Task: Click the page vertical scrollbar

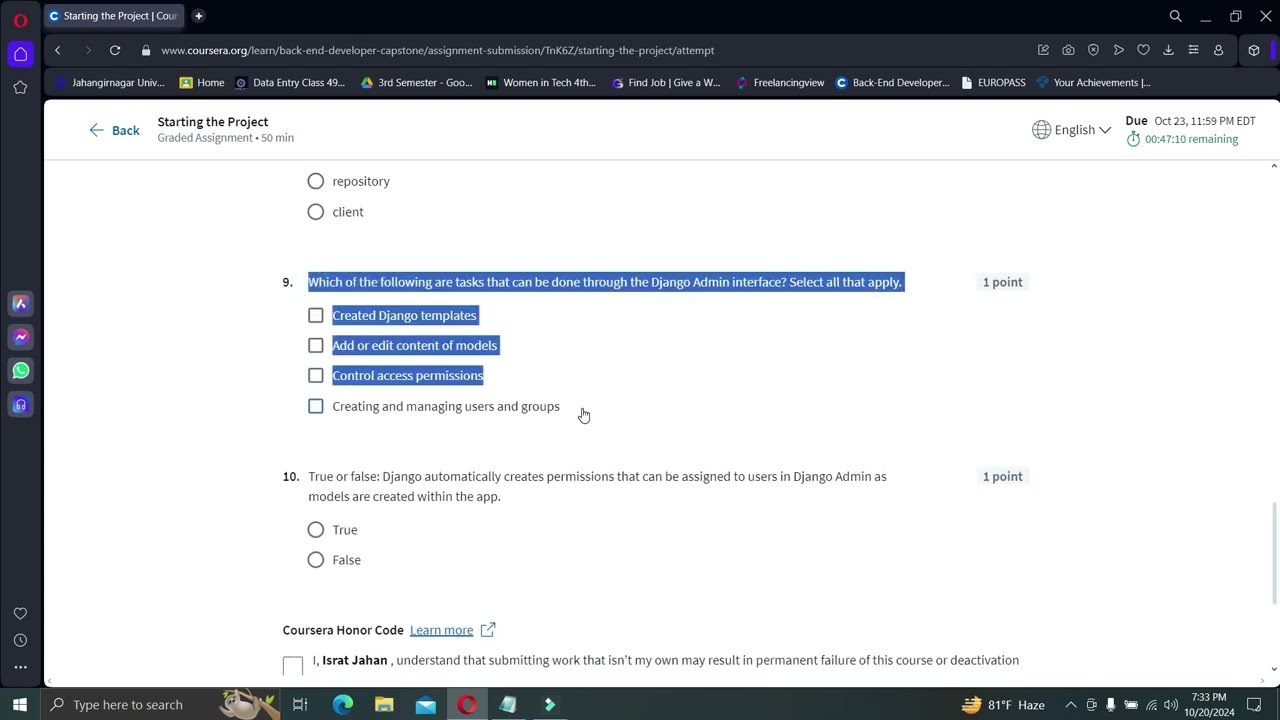Action: click(1273, 553)
